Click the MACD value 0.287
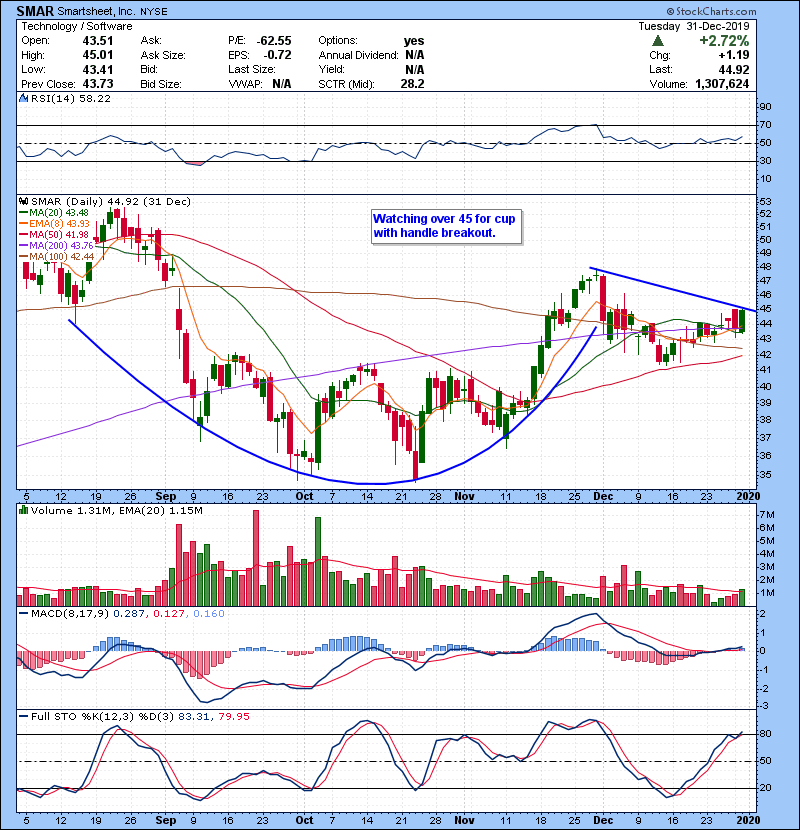 [129, 614]
